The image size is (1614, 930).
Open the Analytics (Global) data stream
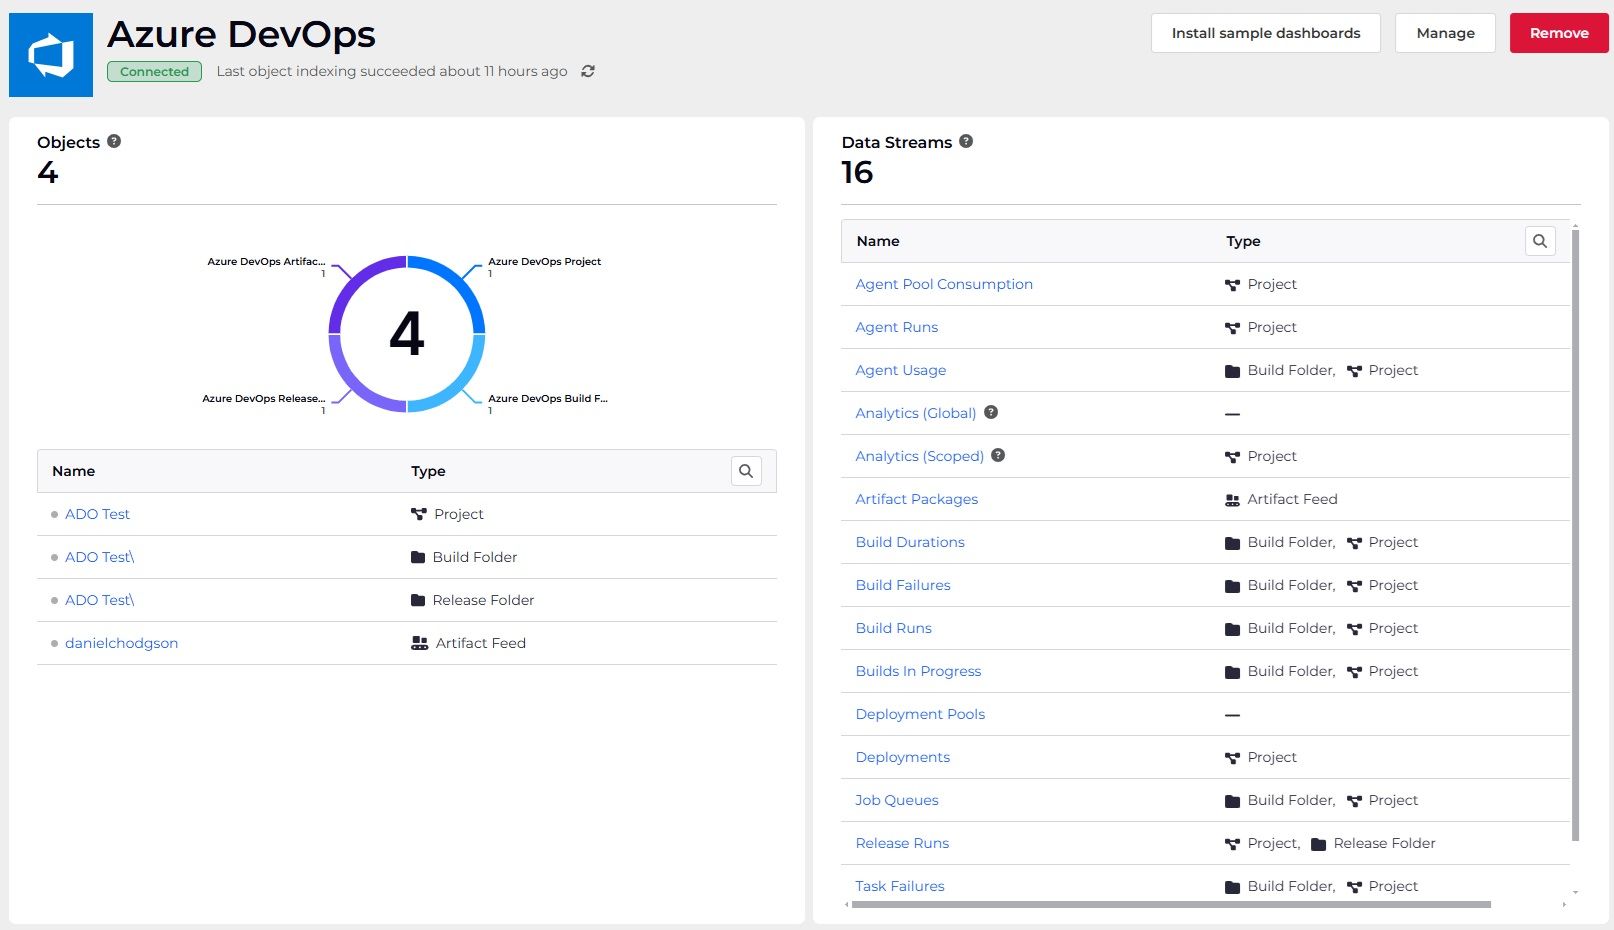click(x=915, y=413)
